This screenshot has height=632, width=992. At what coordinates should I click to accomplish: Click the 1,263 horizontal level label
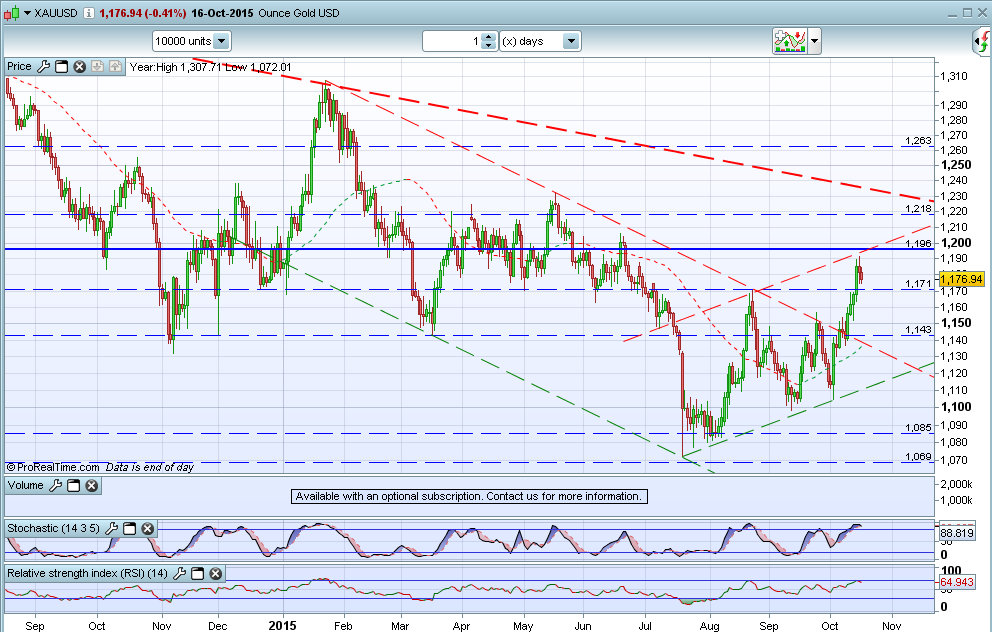pos(918,140)
